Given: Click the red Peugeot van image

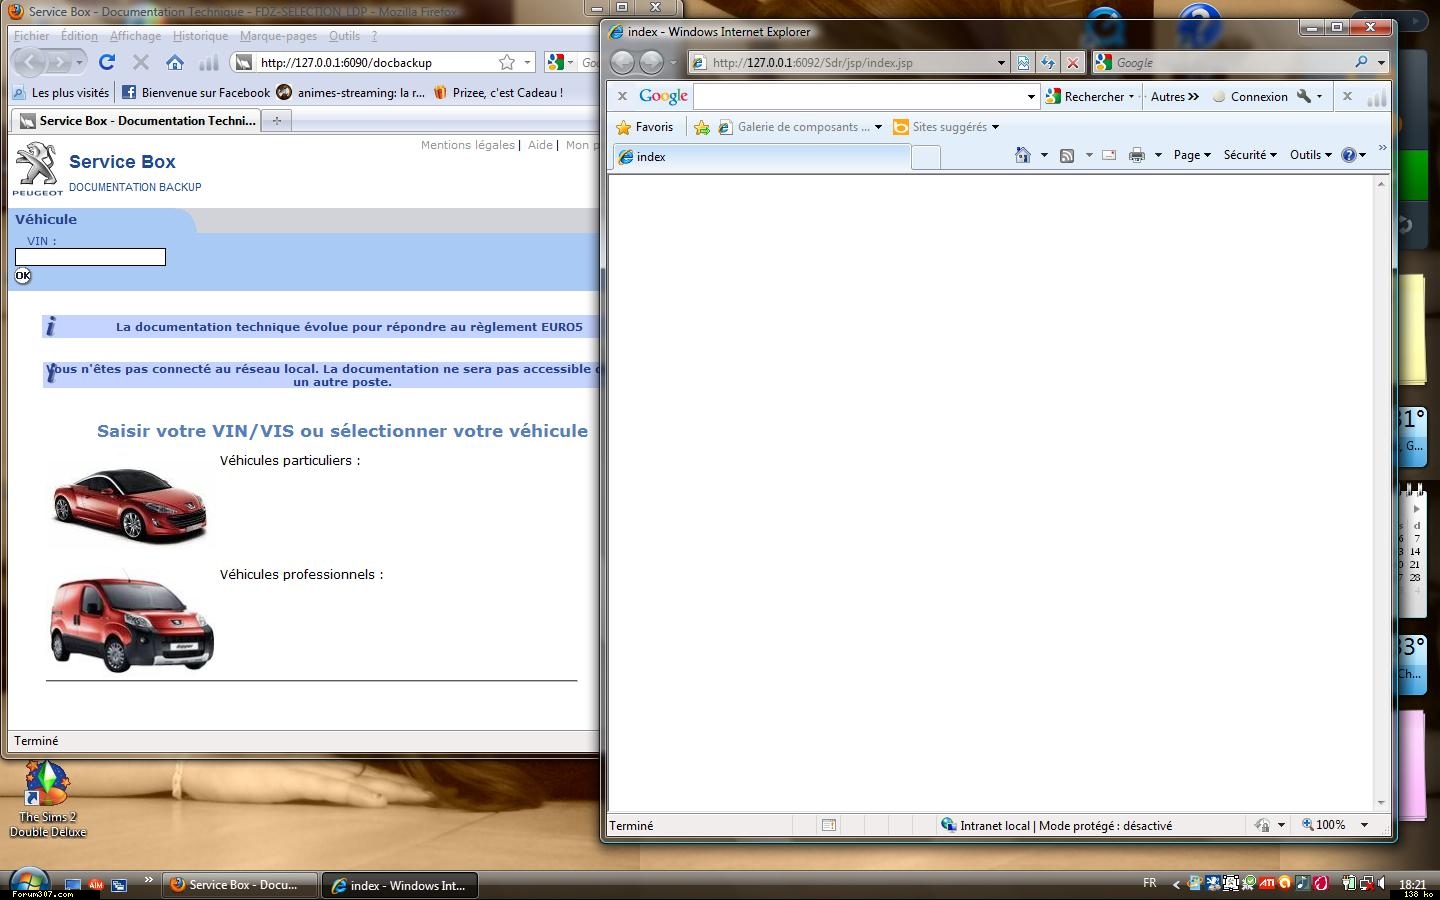Looking at the screenshot, I should [131, 623].
